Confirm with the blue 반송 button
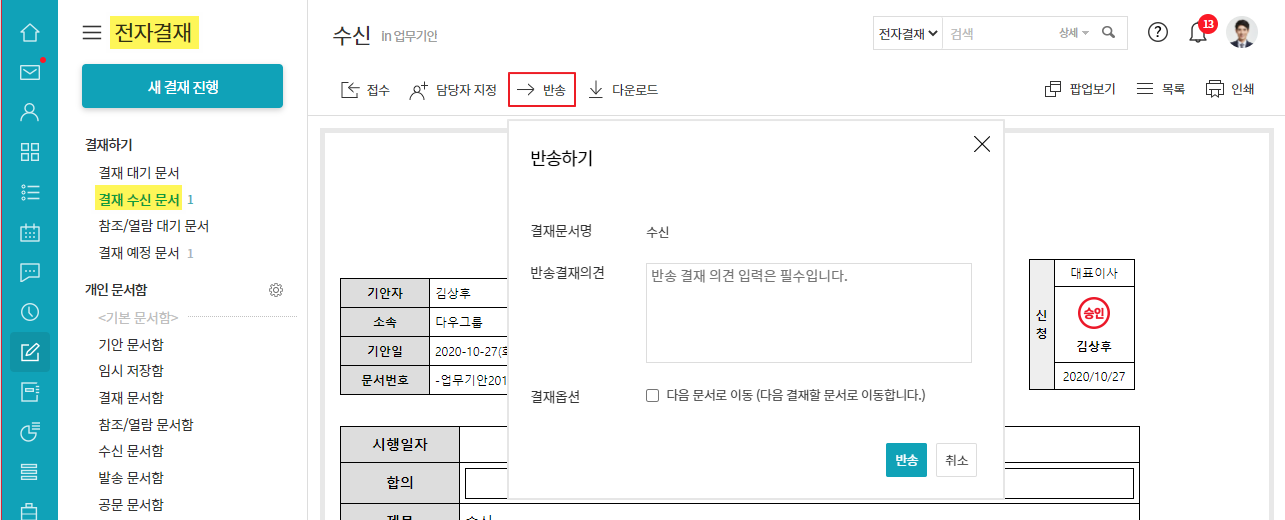Screen dimensions: 1285x520 tap(906, 460)
